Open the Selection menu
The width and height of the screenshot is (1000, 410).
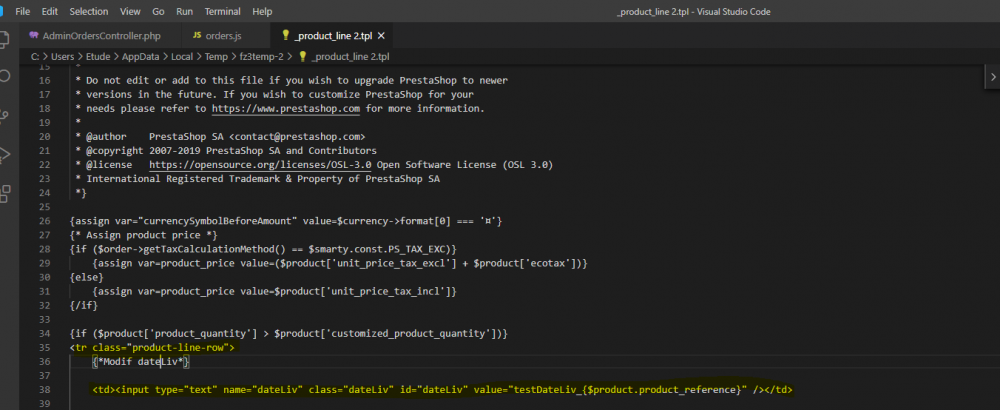pos(89,11)
